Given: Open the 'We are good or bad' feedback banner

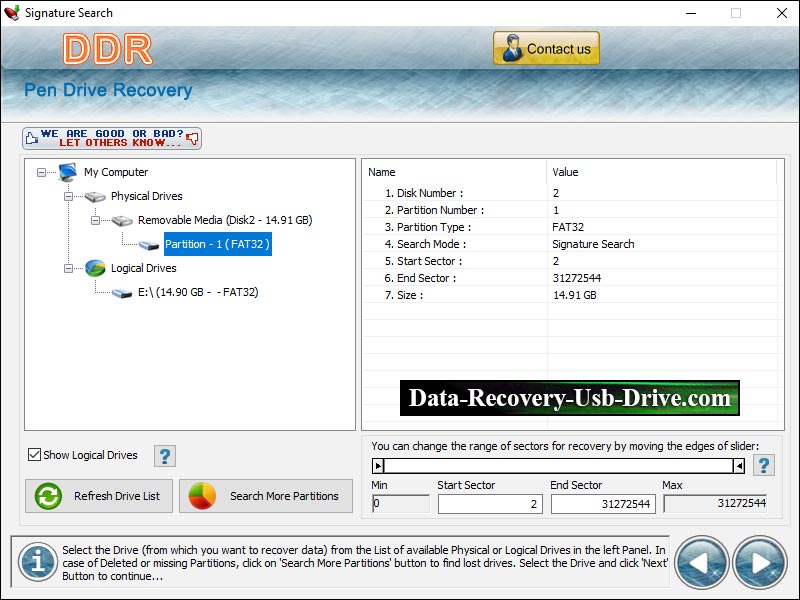Looking at the screenshot, I should 112,138.
